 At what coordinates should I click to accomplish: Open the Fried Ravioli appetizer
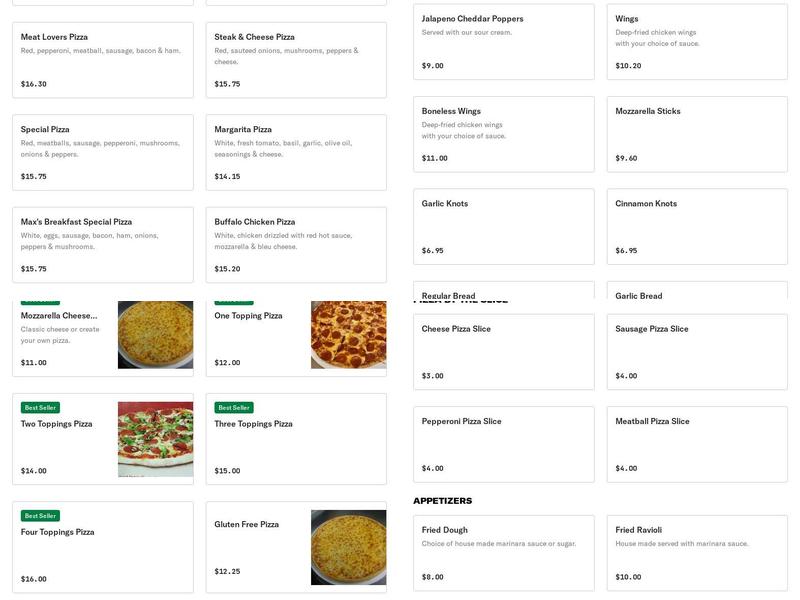pos(696,552)
